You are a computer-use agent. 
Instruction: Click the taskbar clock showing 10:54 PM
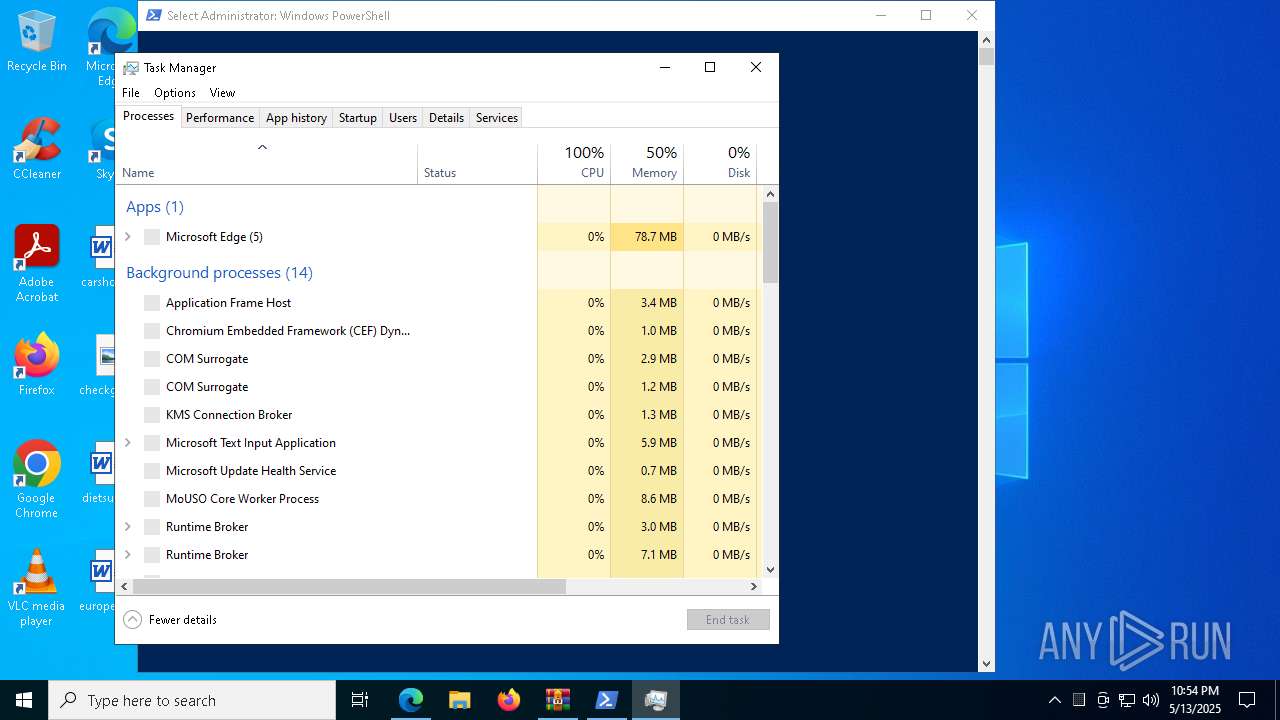tap(1195, 700)
